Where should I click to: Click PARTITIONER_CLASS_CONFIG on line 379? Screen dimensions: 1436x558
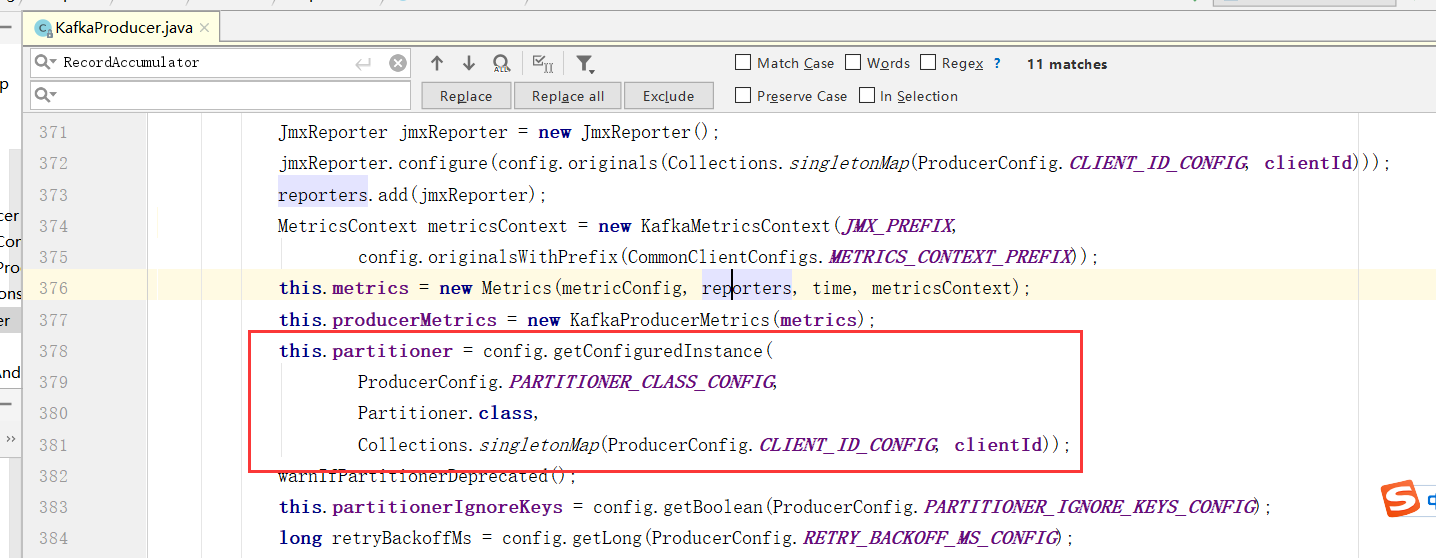pyautogui.click(x=642, y=382)
